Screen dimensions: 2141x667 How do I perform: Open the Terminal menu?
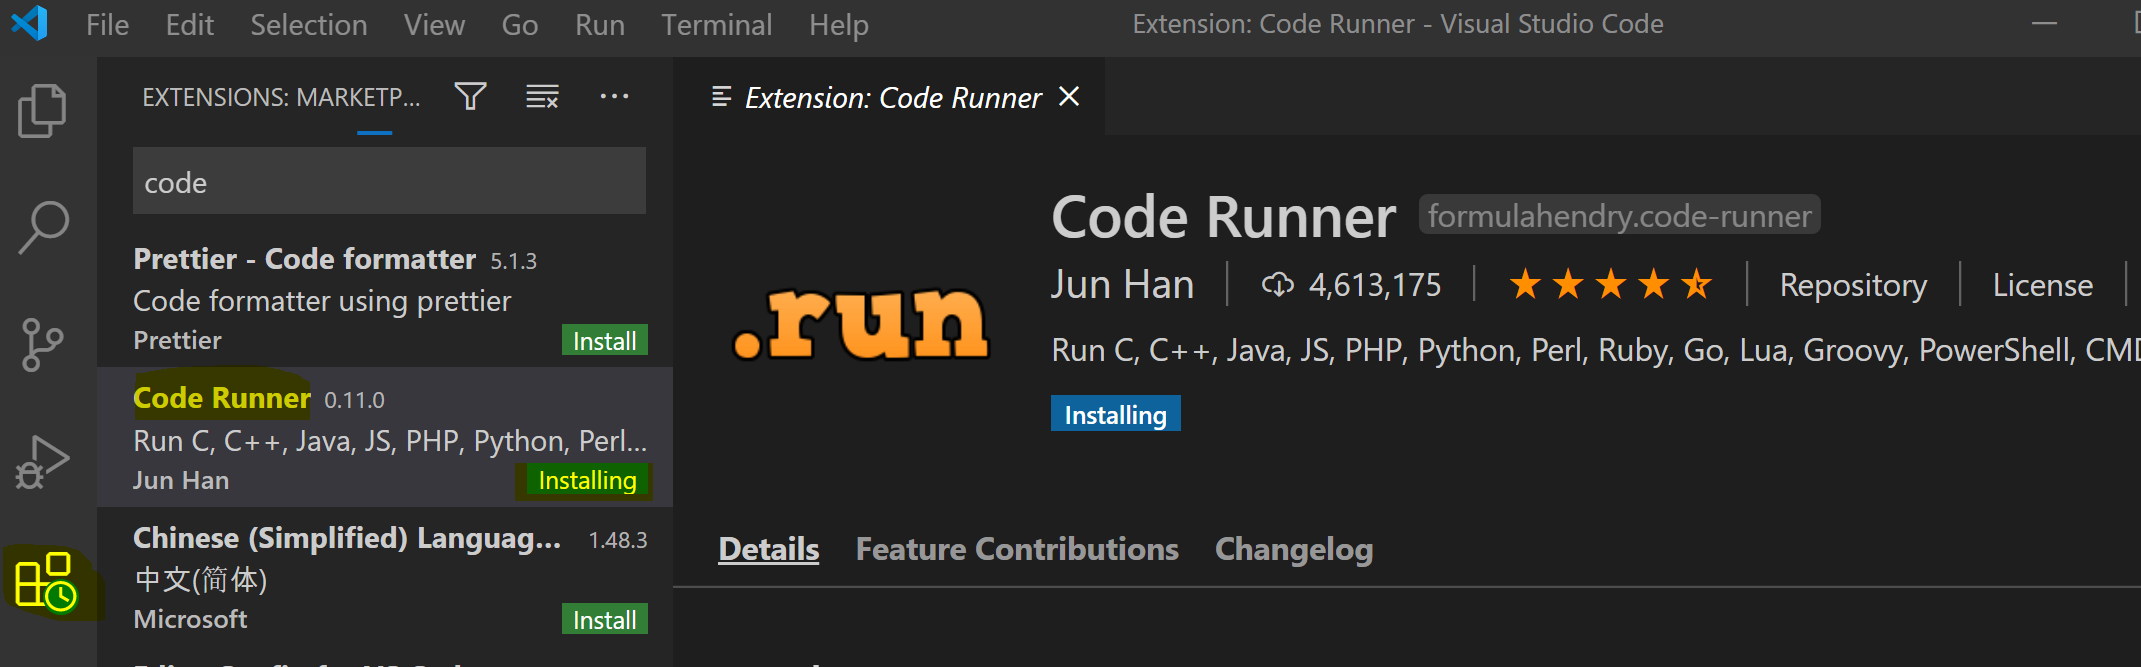pyautogui.click(x=717, y=25)
